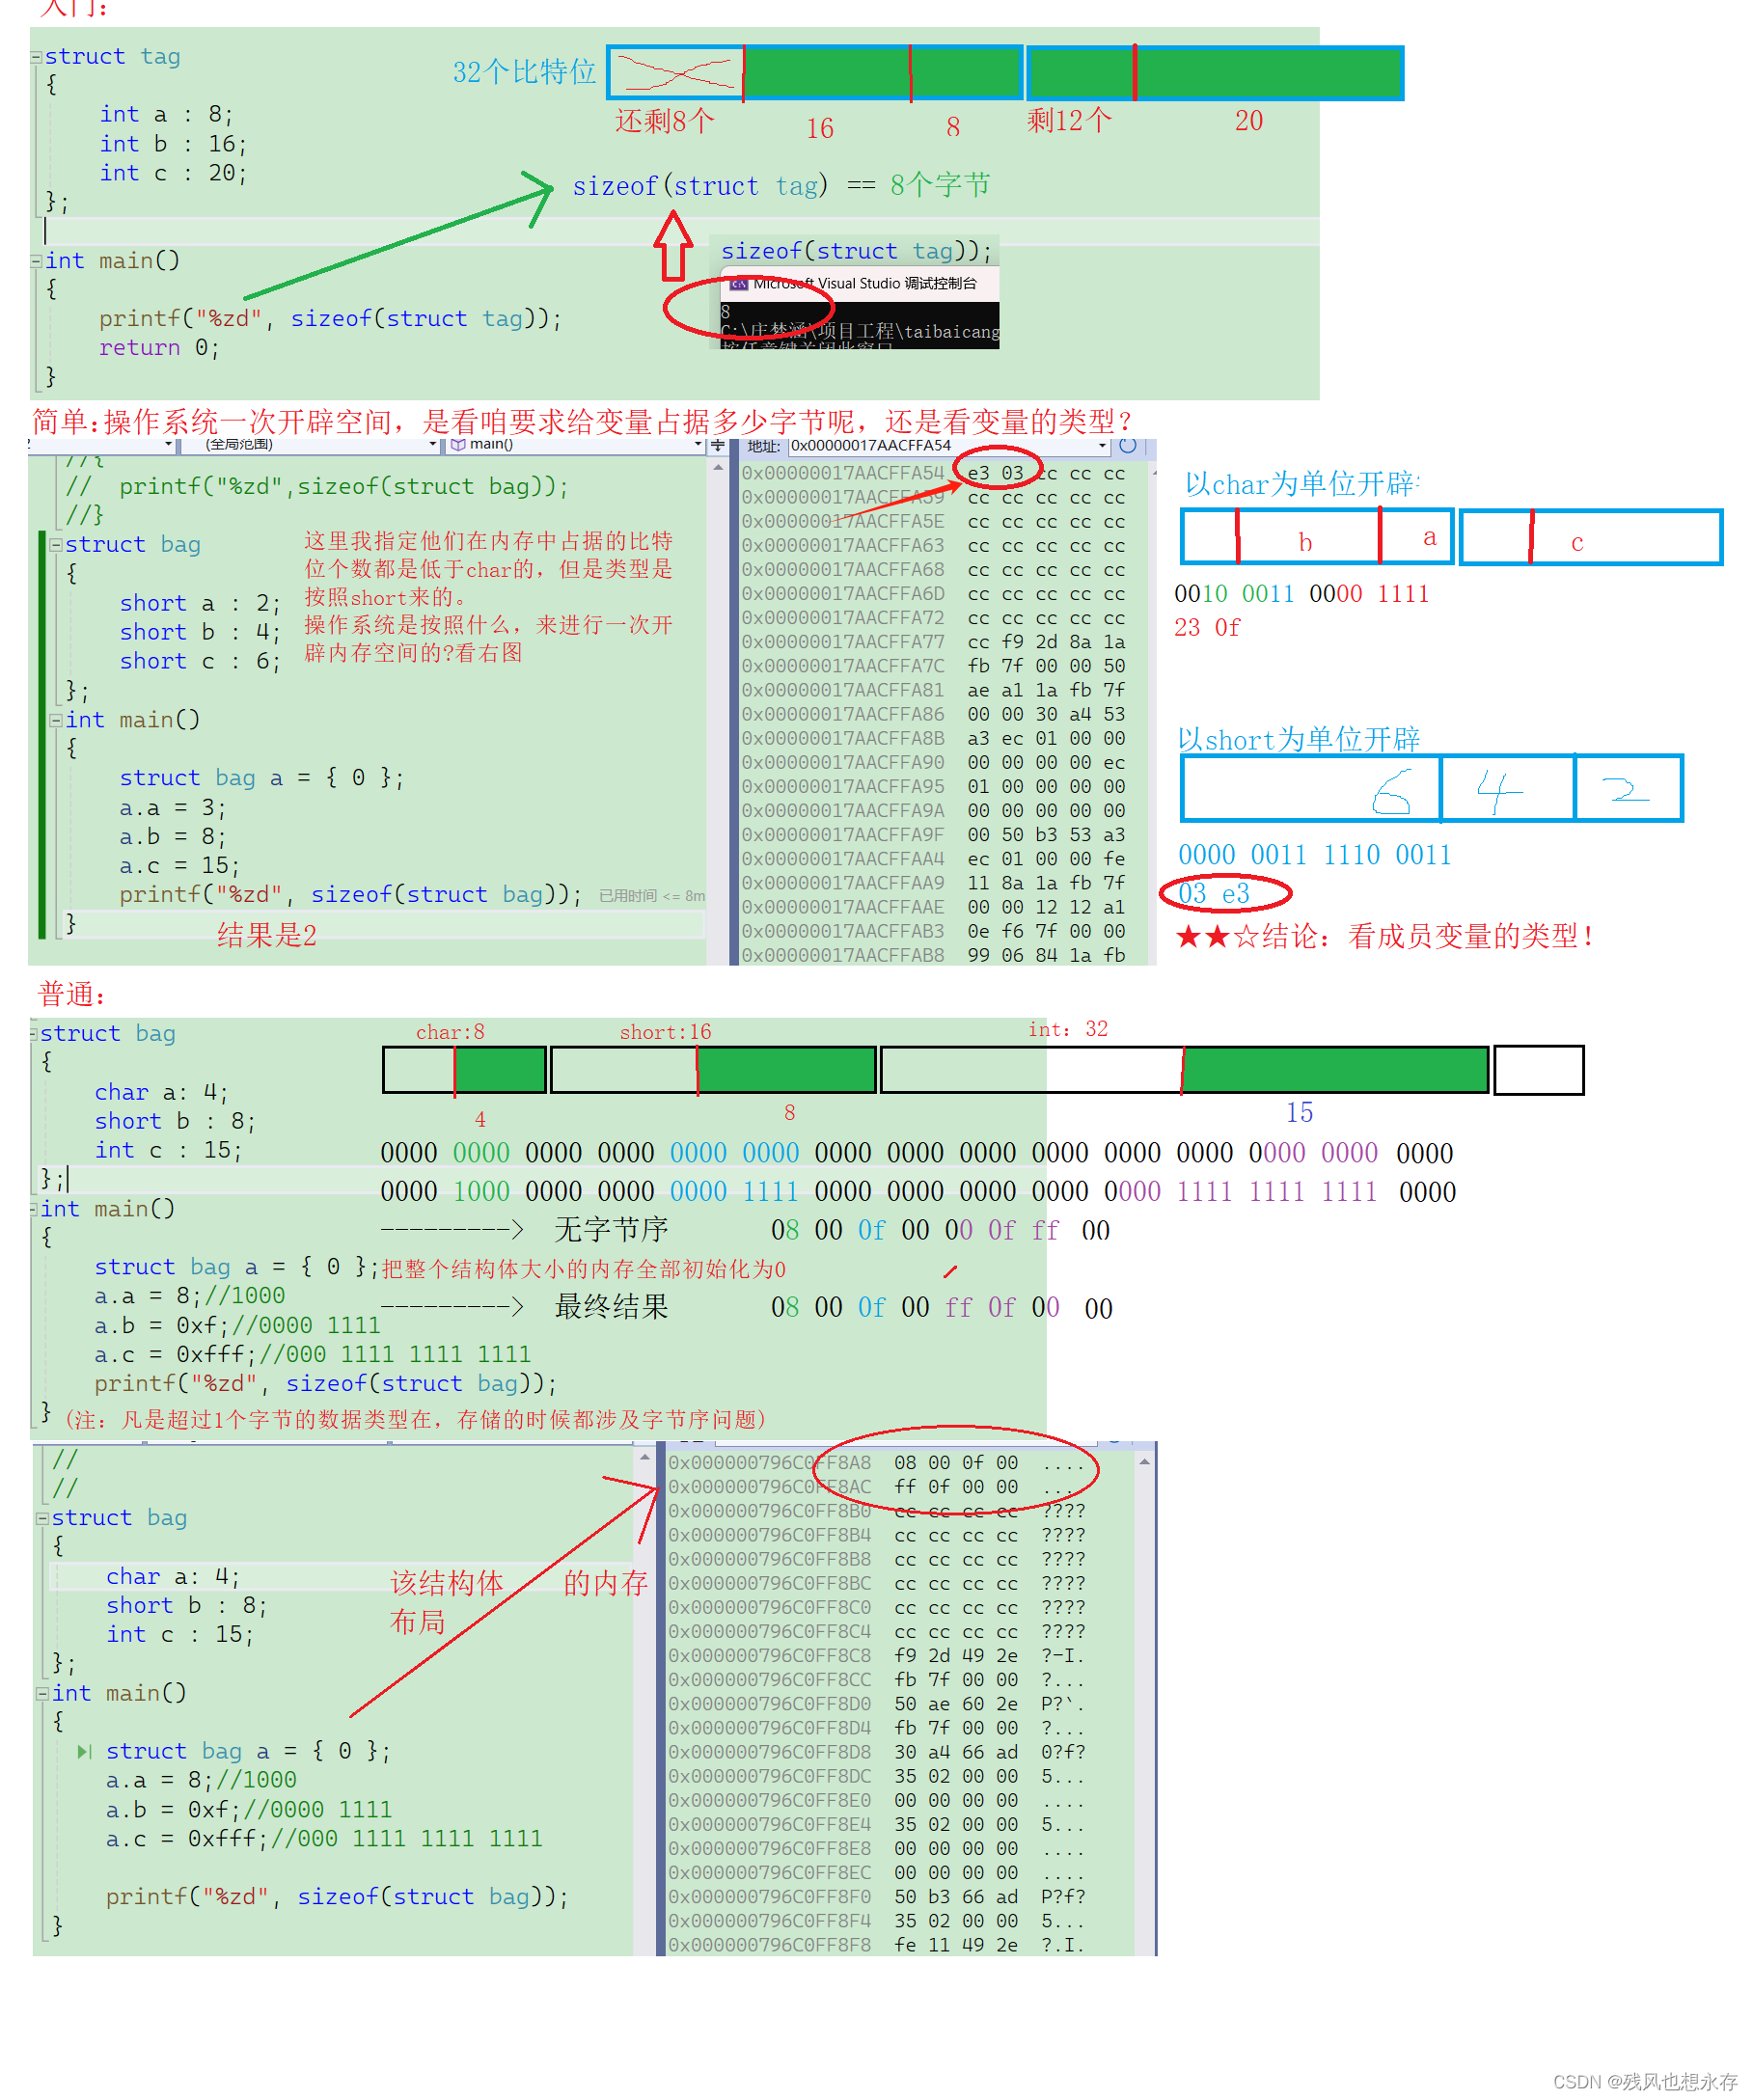Screen dimensions: 1753x2100
Task: Click console output line showing 8
Action: (x=726, y=312)
